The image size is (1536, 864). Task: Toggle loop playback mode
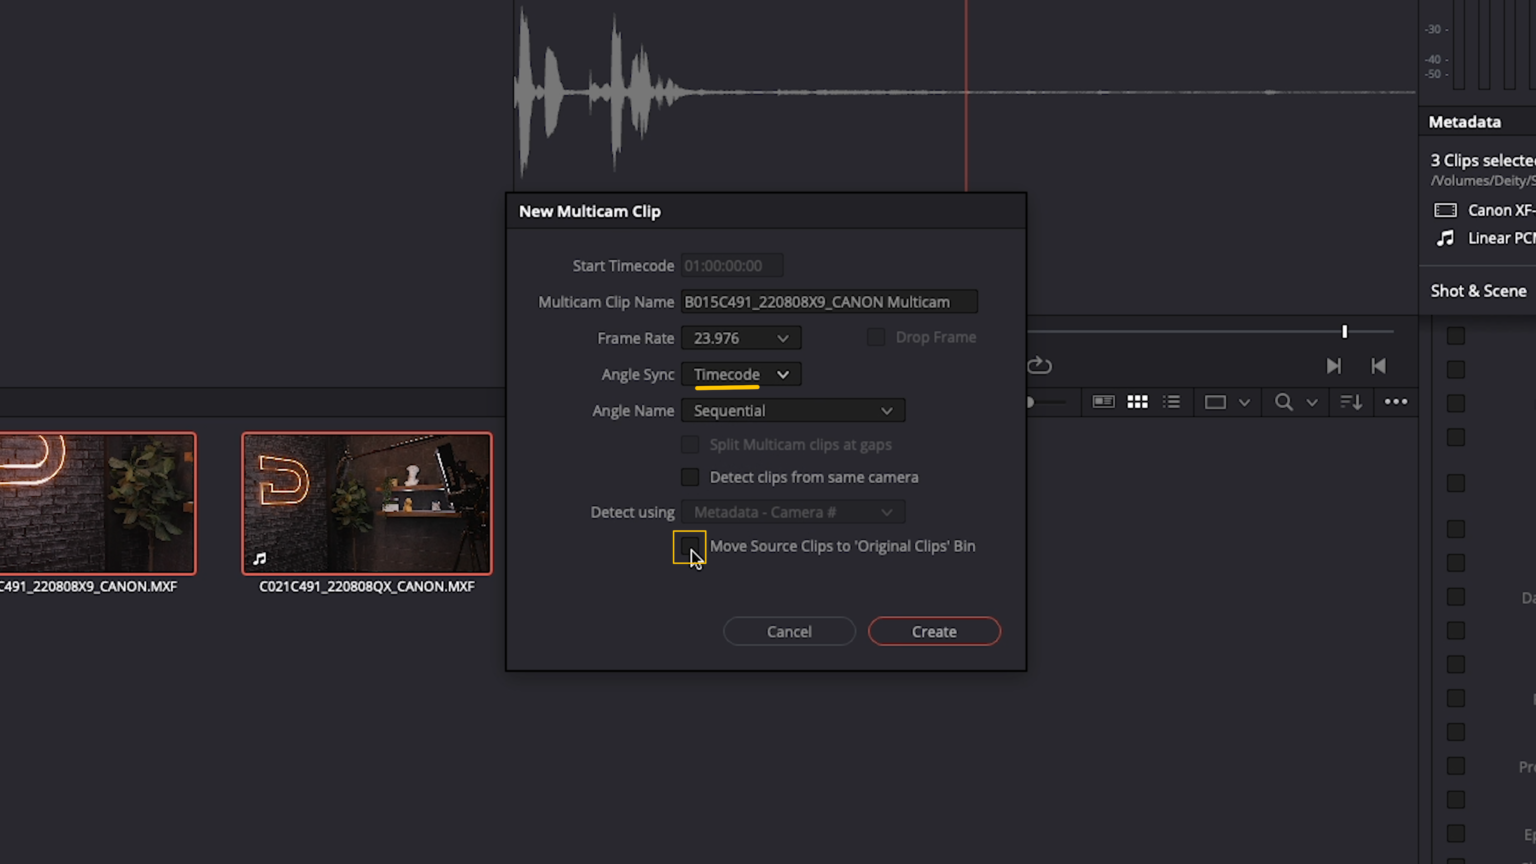pos(1039,365)
